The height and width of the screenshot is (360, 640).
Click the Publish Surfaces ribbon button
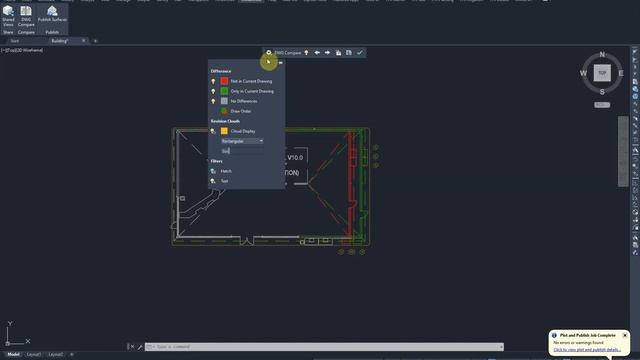[52, 14]
